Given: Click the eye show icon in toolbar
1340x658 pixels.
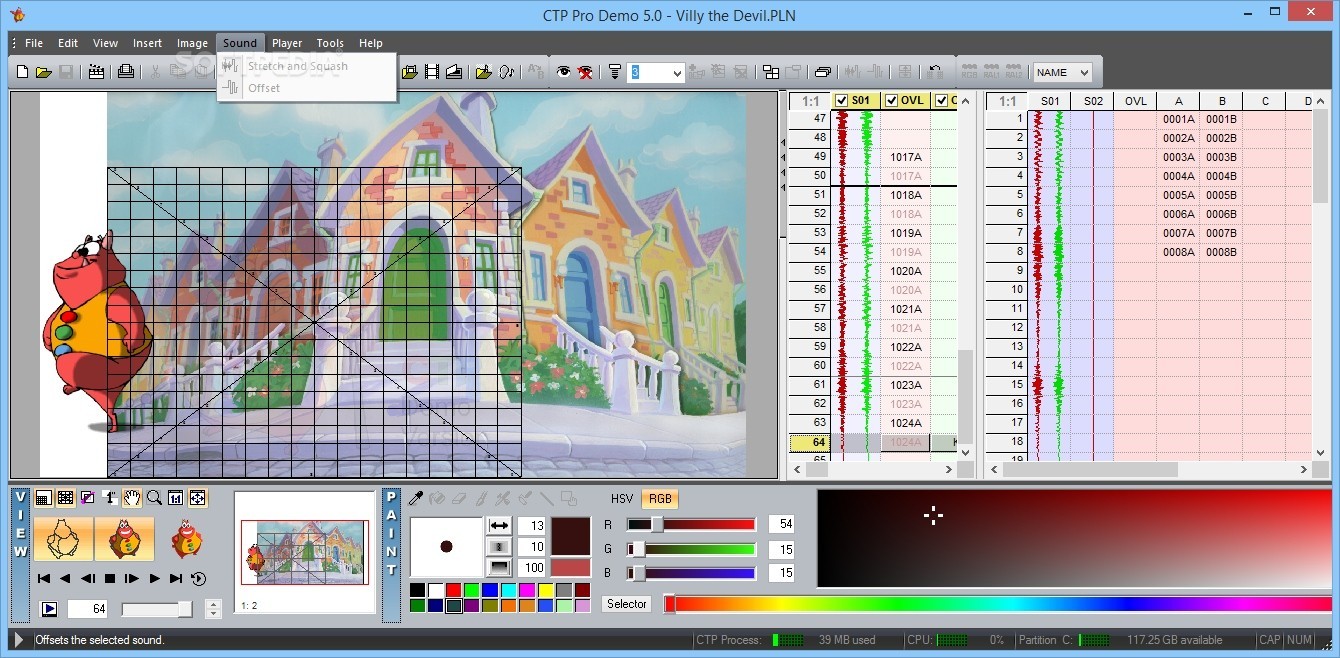Looking at the screenshot, I should (x=564, y=72).
